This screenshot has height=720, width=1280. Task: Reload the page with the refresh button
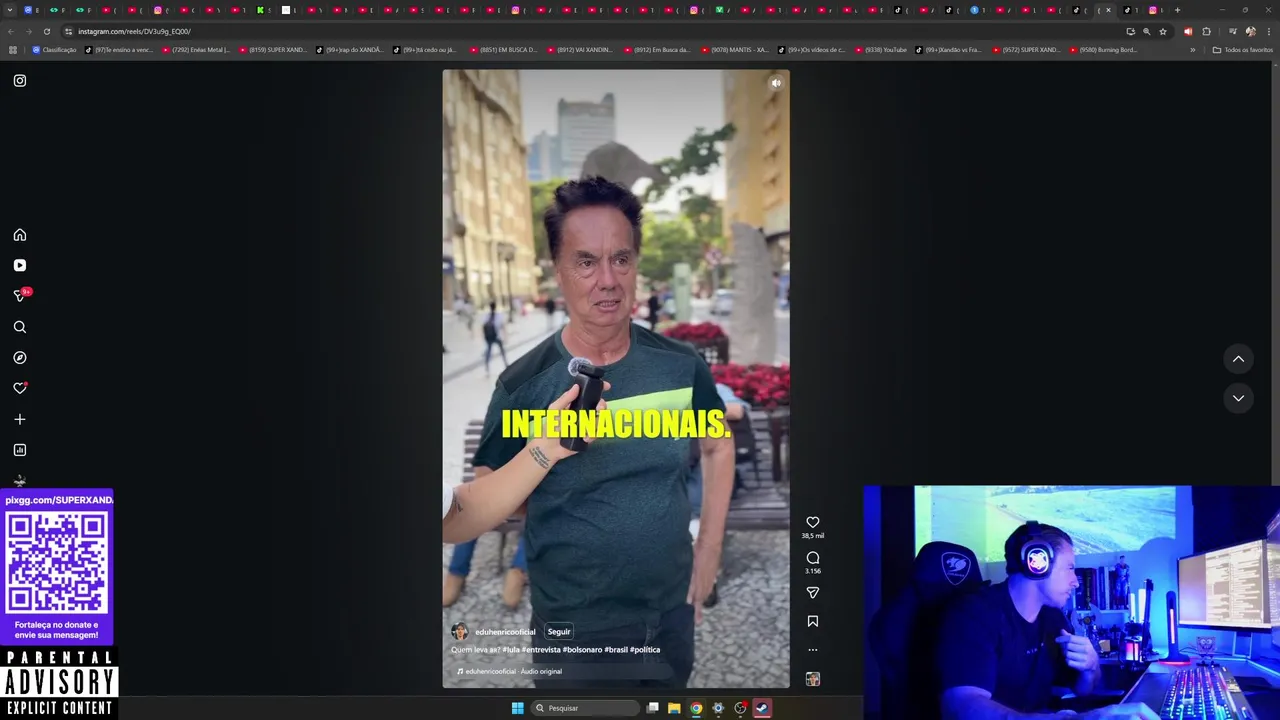point(46,31)
